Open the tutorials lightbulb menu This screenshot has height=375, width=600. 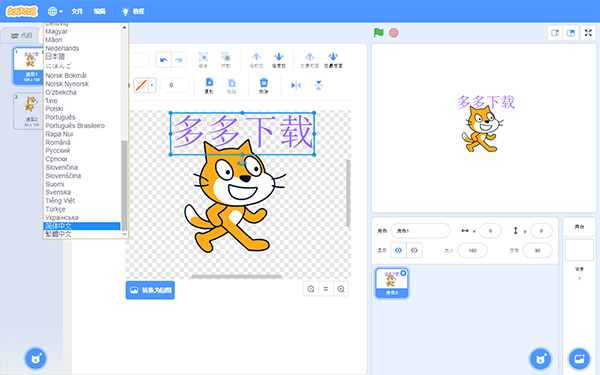pos(133,11)
